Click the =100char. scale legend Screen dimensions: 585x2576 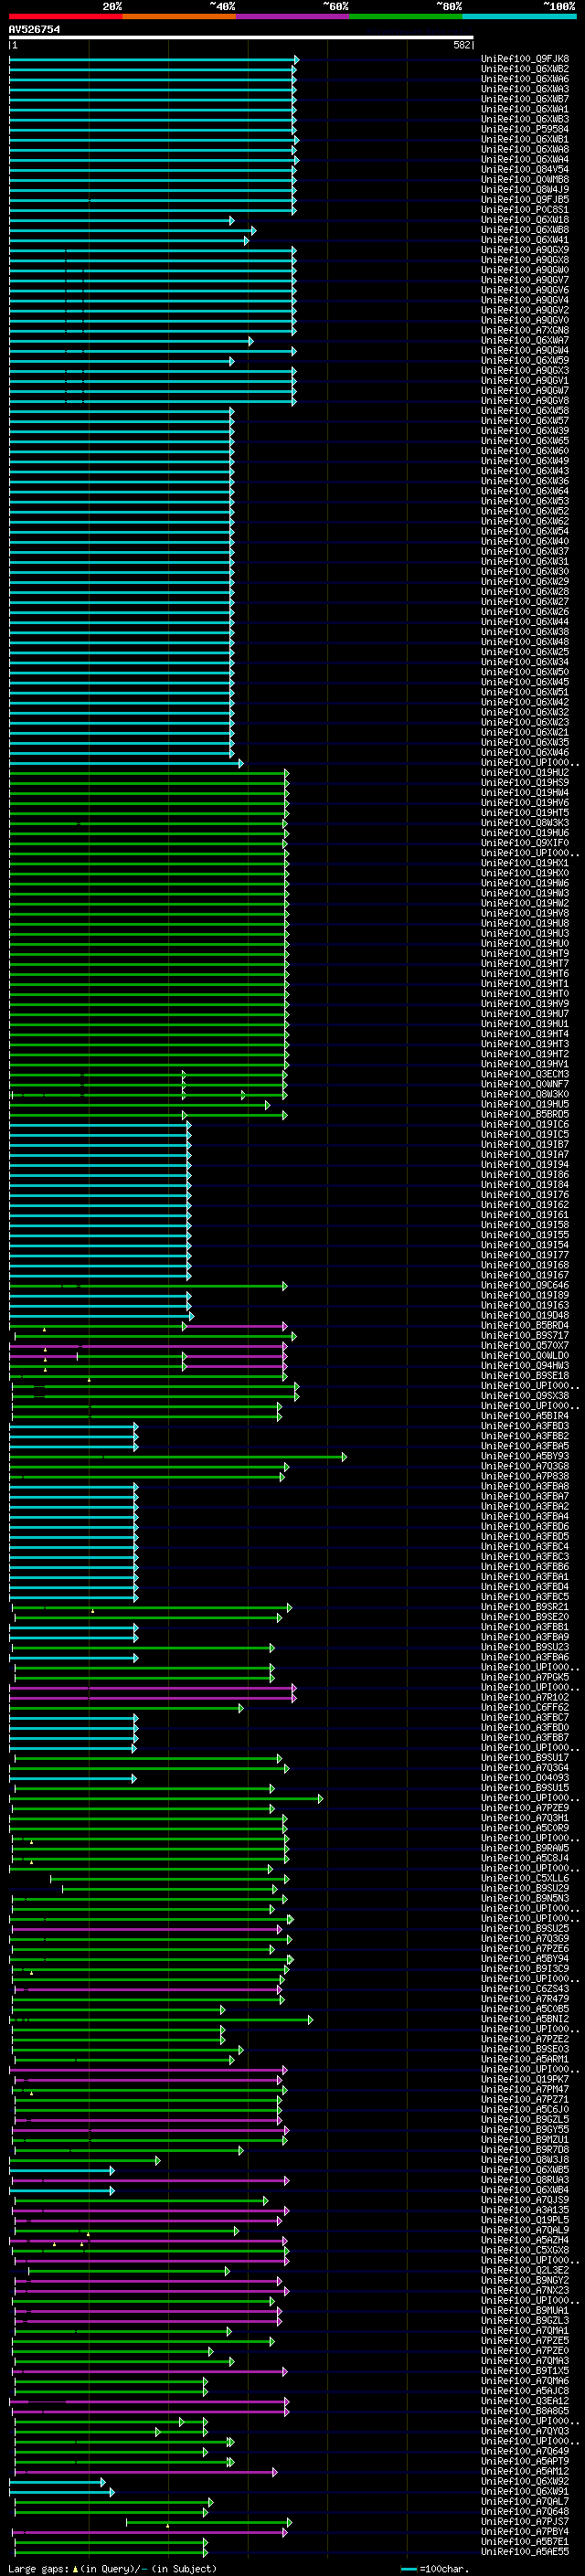tap(435, 2568)
